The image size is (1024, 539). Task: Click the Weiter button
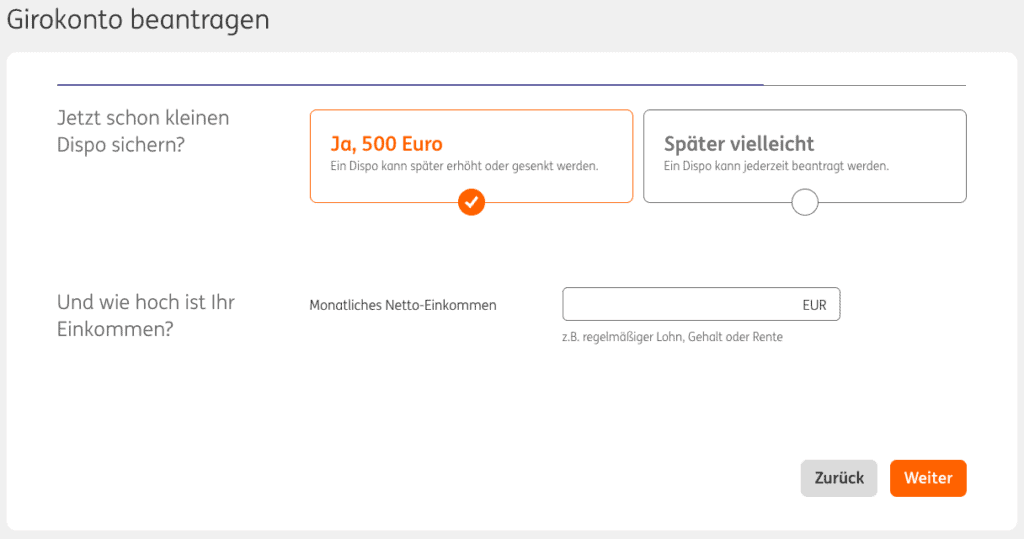click(928, 478)
